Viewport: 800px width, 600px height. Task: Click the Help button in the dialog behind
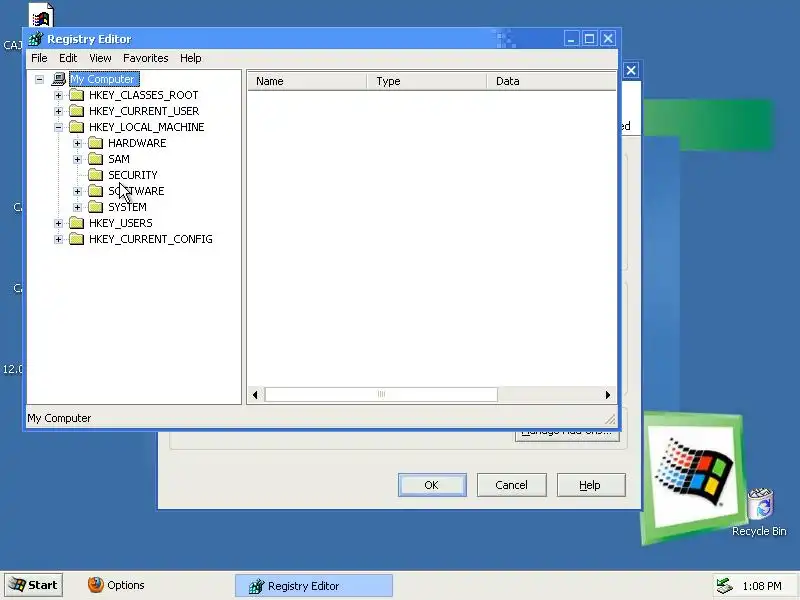[x=591, y=485]
